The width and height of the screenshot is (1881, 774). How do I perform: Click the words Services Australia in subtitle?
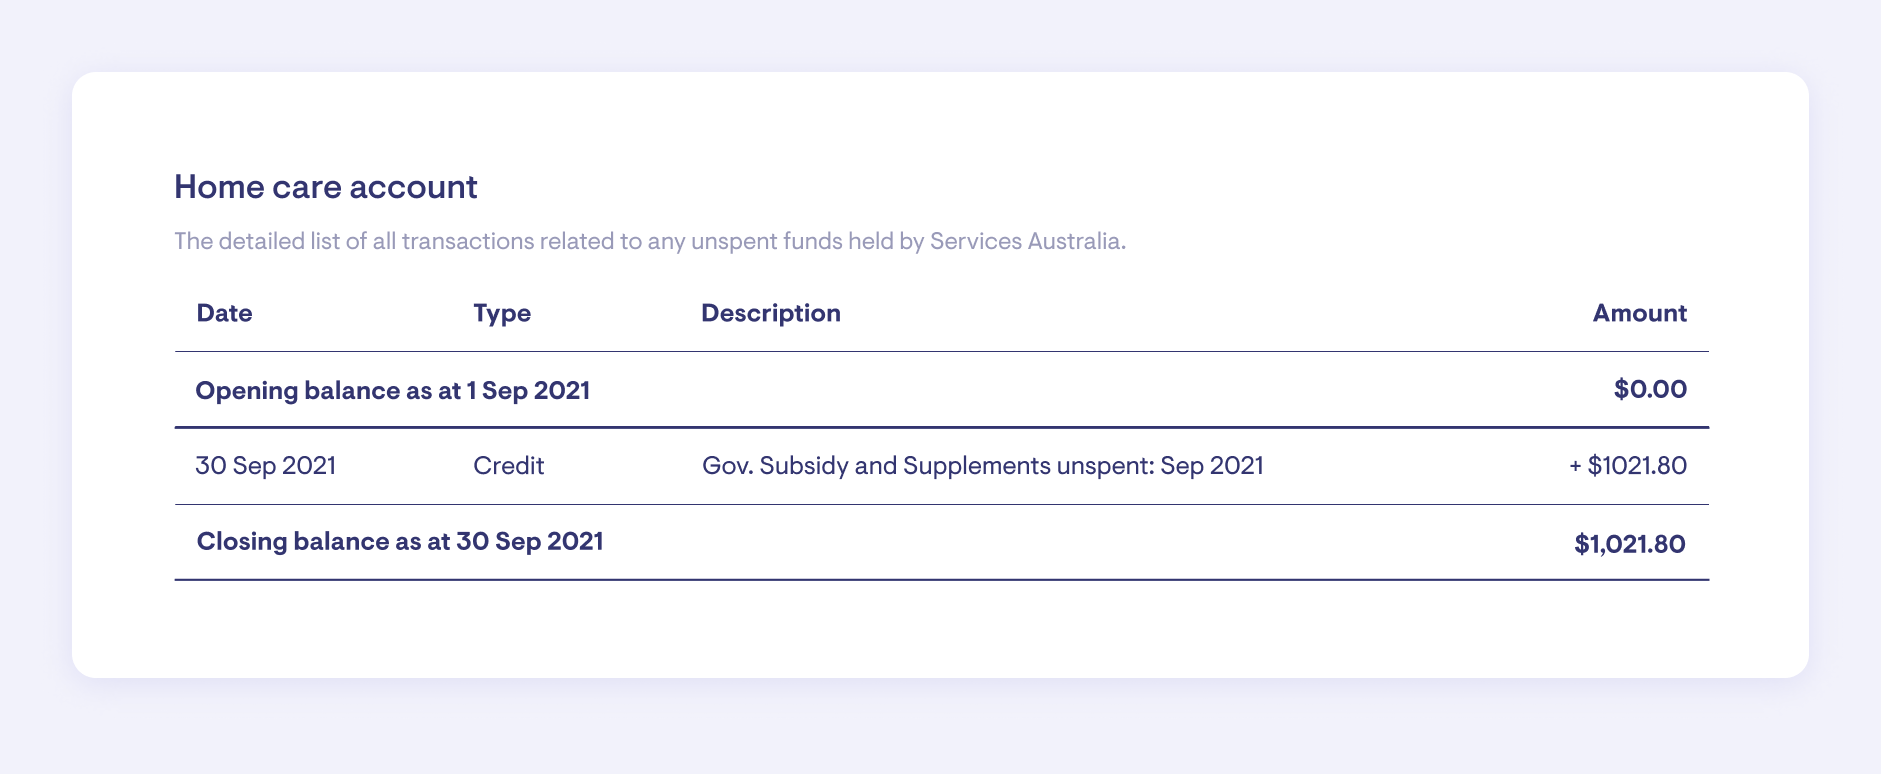tap(1027, 241)
